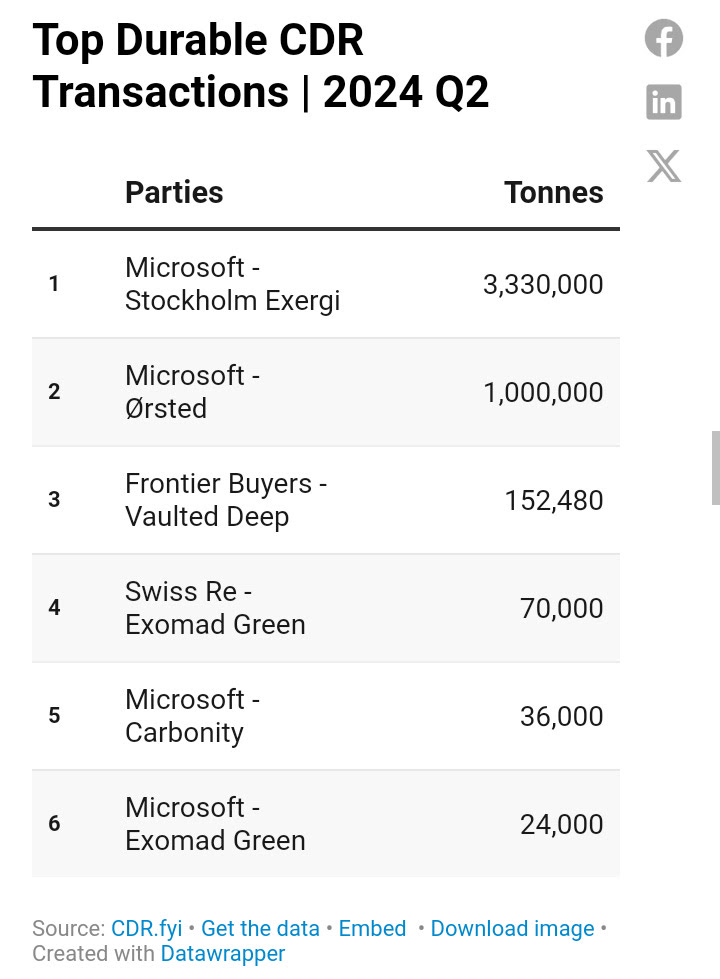
Task: Click the Parties column header
Action: coord(174,192)
